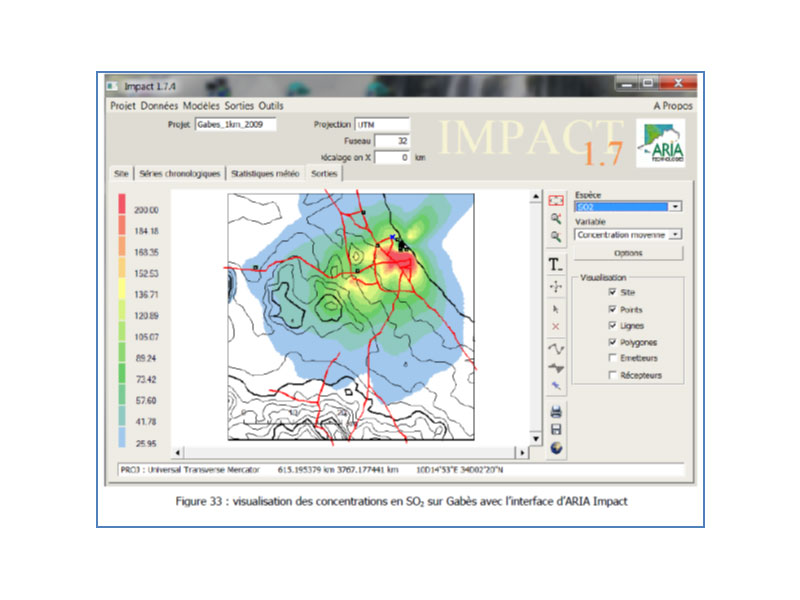Click the map horizontal scrollbar right arrow
The width and height of the screenshot is (800, 600).
coord(522,453)
